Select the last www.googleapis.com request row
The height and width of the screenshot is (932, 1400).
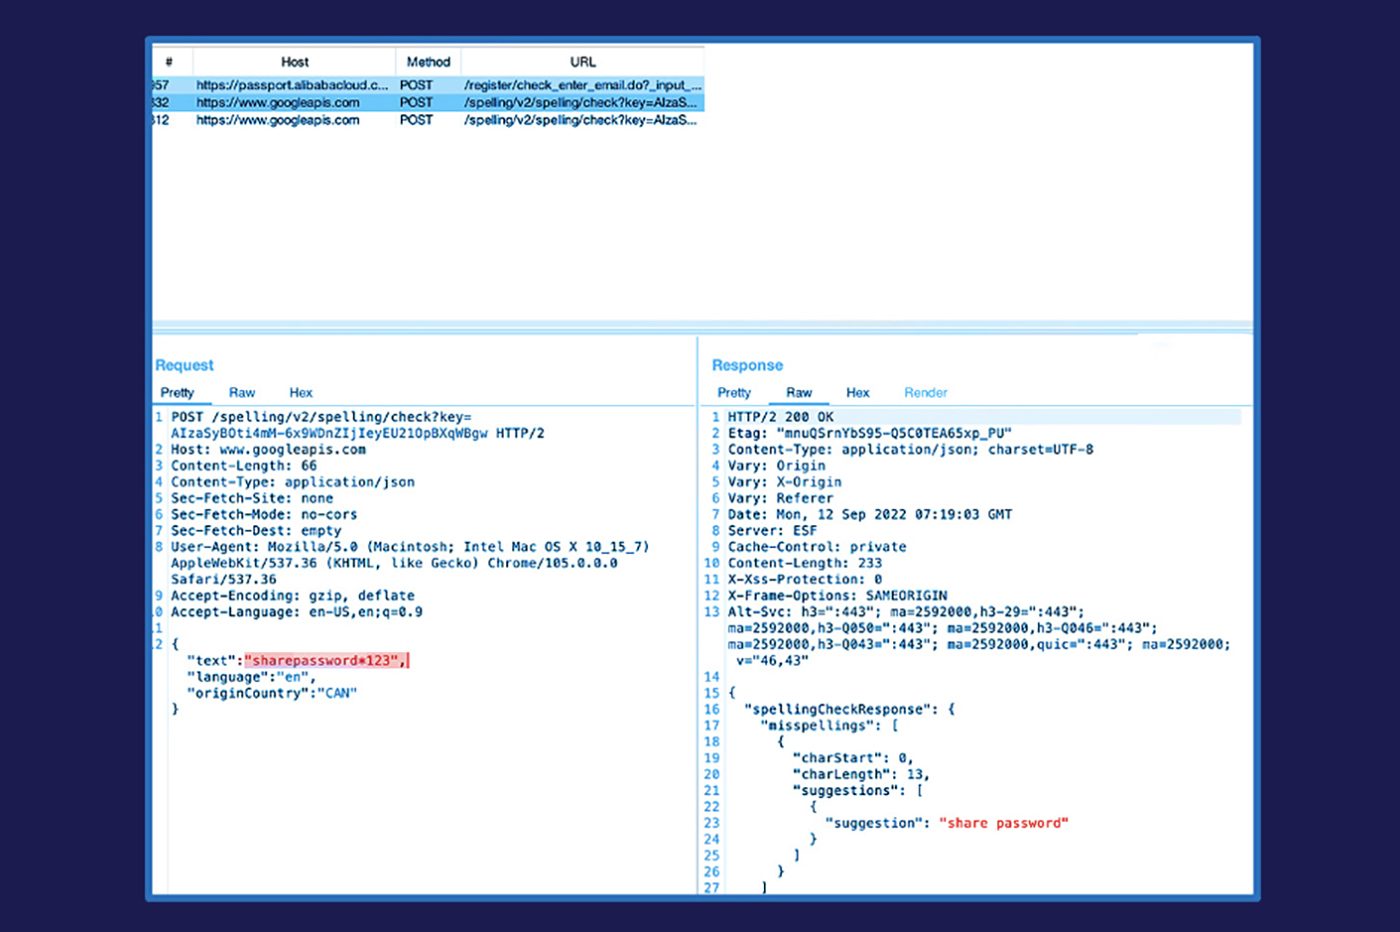point(428,119)
